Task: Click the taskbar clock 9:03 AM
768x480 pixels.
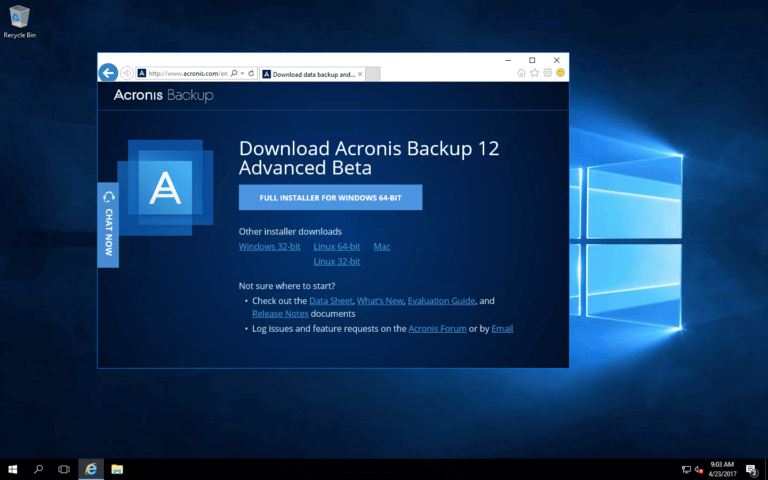Action: pyautogui.click(x=722, y=469)
